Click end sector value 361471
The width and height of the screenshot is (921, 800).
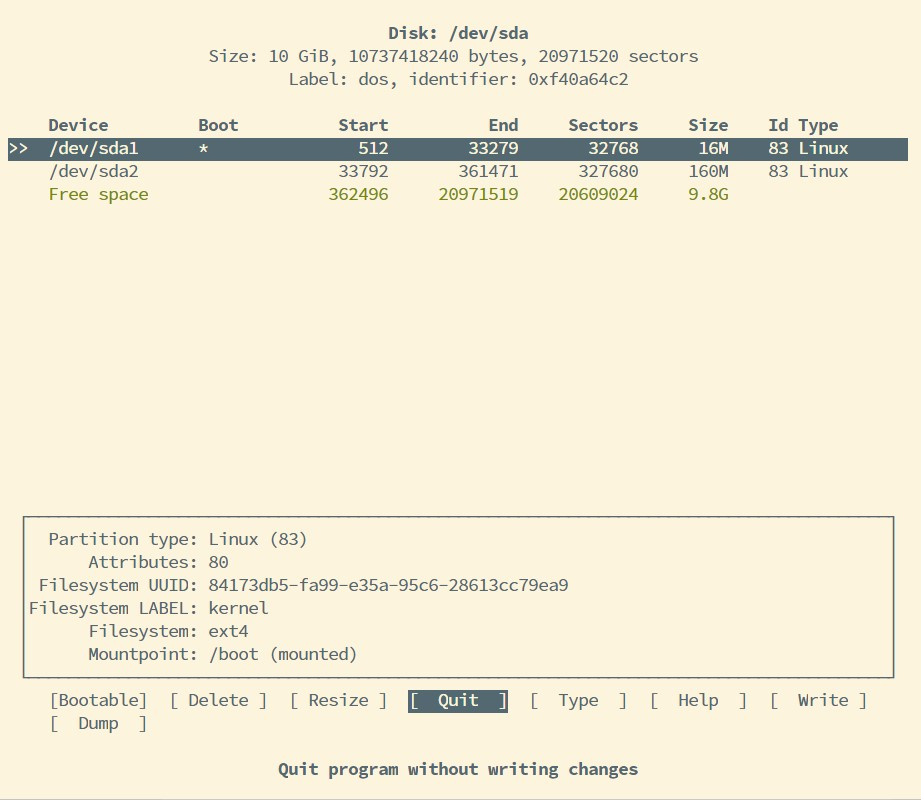tap(489, 172)
